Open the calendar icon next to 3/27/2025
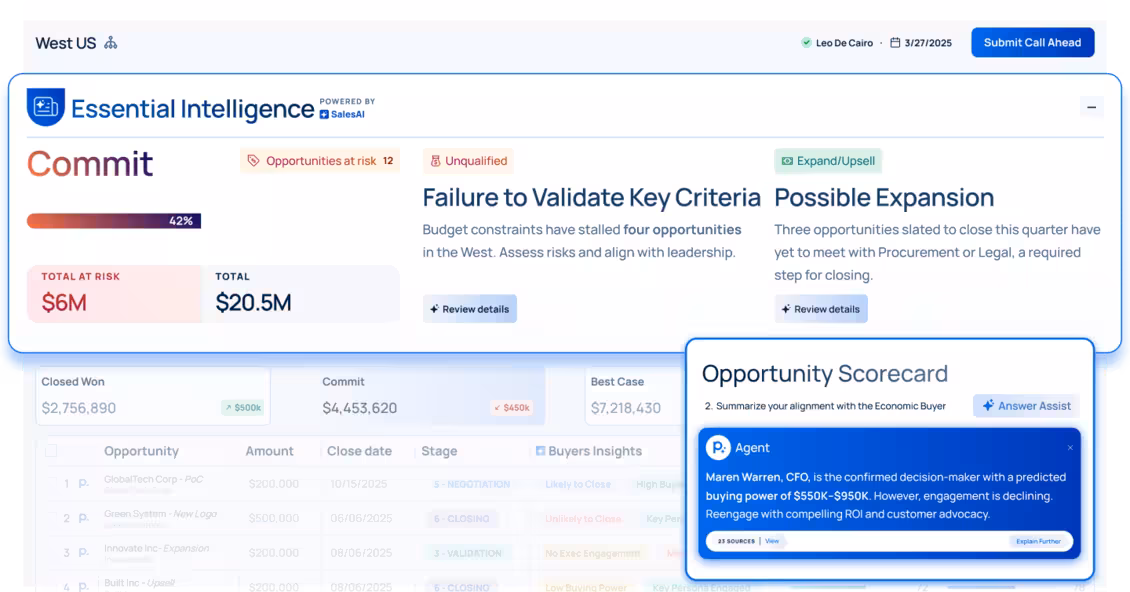Screen dimensions: 1130x592 [895, 43]
